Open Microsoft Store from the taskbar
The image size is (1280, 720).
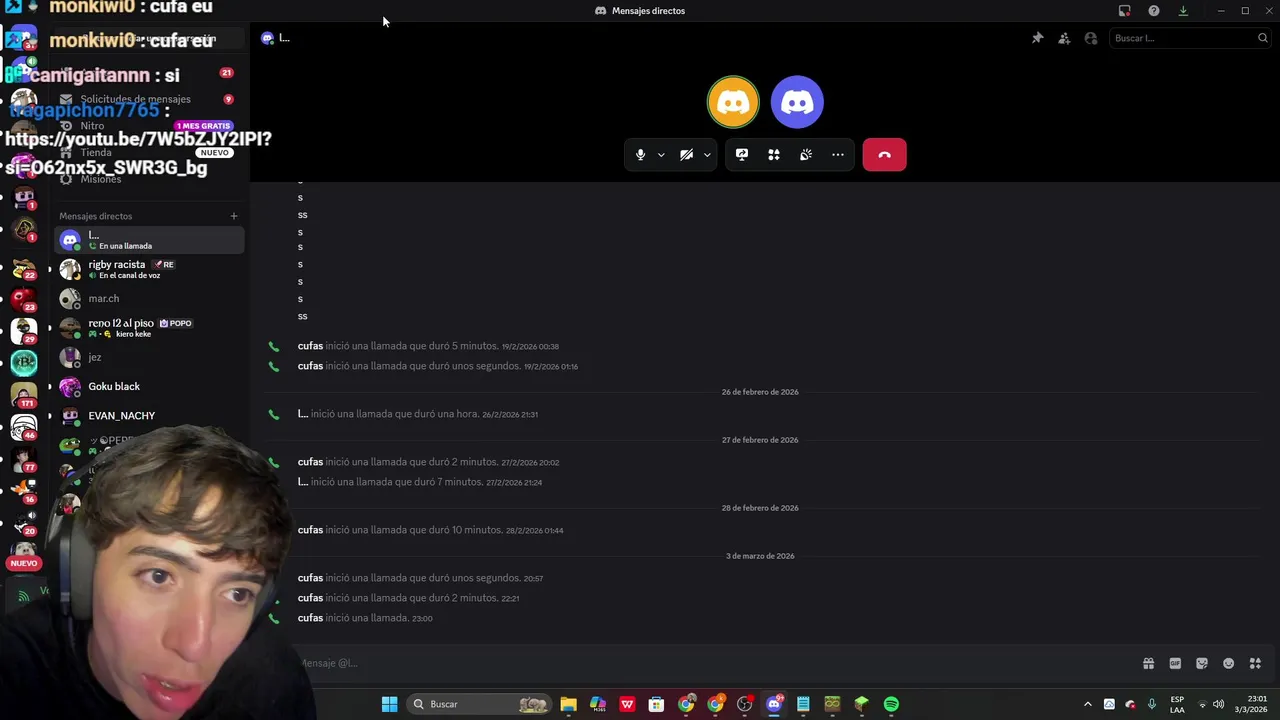(656, 704)
